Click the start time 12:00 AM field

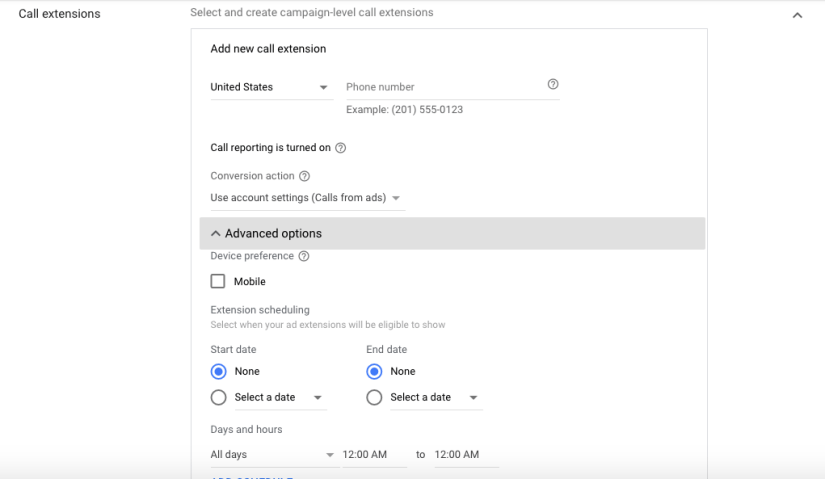pos(373,455)
